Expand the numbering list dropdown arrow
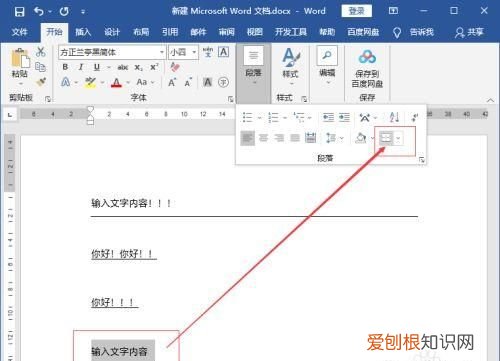 pyautogui.click(x=285, y=117)
